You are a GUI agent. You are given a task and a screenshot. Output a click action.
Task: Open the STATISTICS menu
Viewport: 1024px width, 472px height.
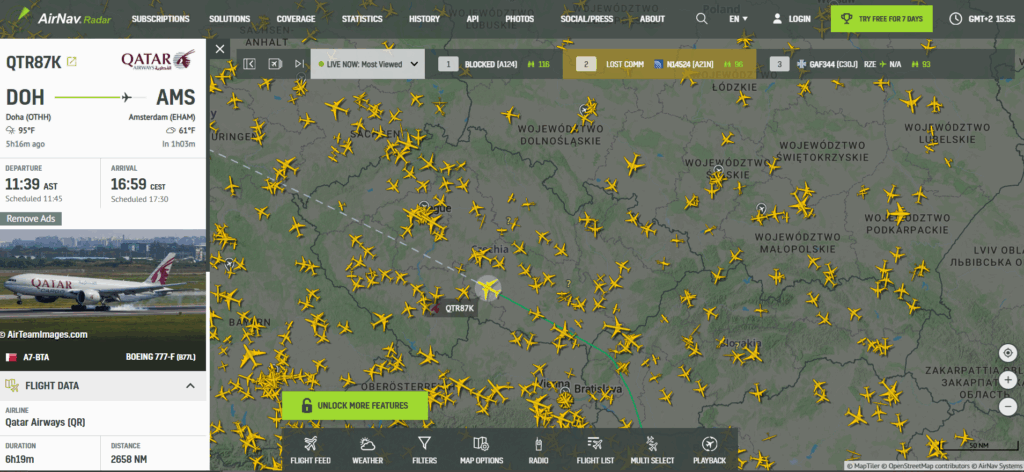(362, 19)
